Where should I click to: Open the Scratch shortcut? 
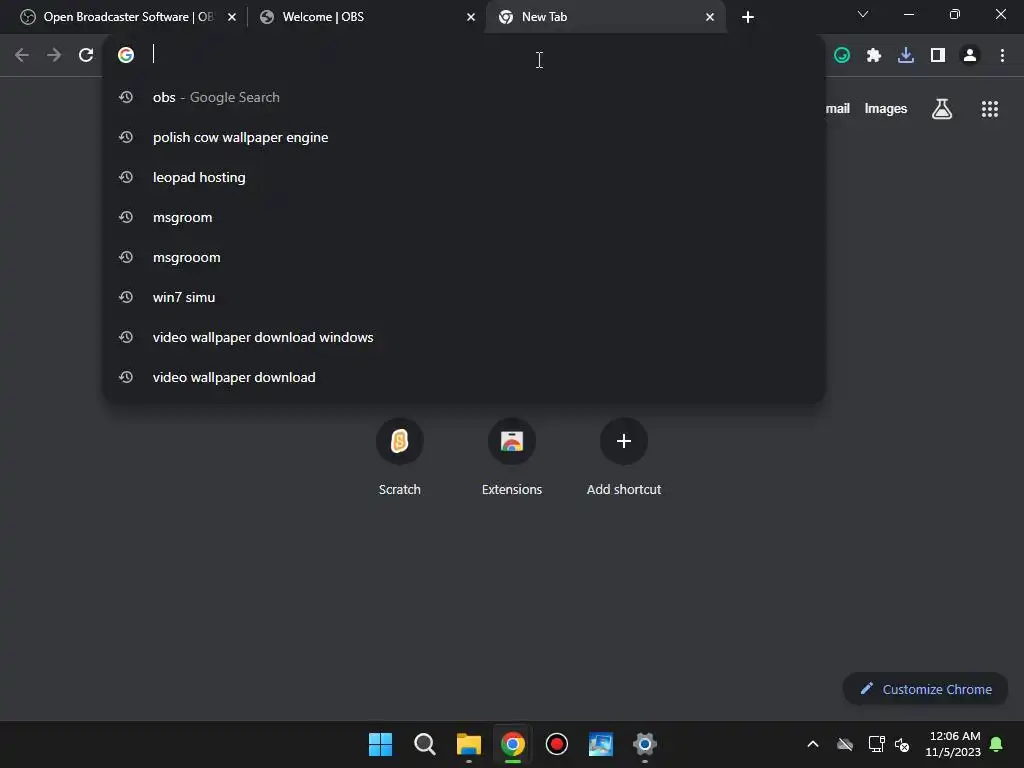[x=400, y=457]
